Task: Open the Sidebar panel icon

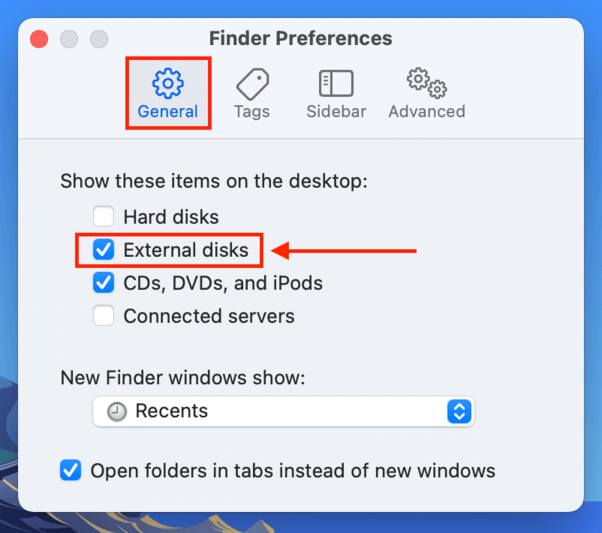Action: coord(336,83)
